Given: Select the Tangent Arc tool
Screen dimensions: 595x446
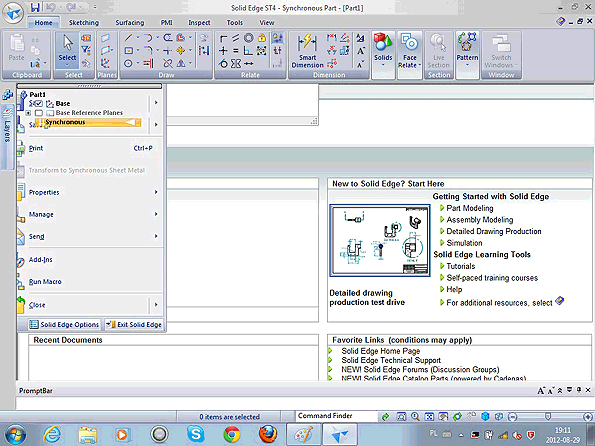Looking at the screenshot, I should click(x=148, y=38).
